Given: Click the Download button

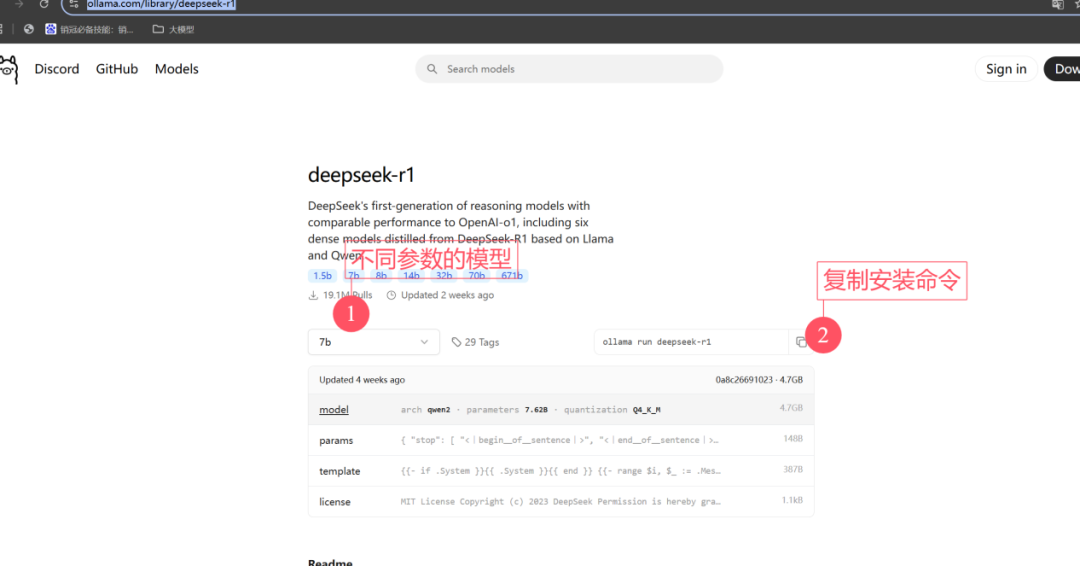Looking at the screenshot, I should coord(1063,69).
